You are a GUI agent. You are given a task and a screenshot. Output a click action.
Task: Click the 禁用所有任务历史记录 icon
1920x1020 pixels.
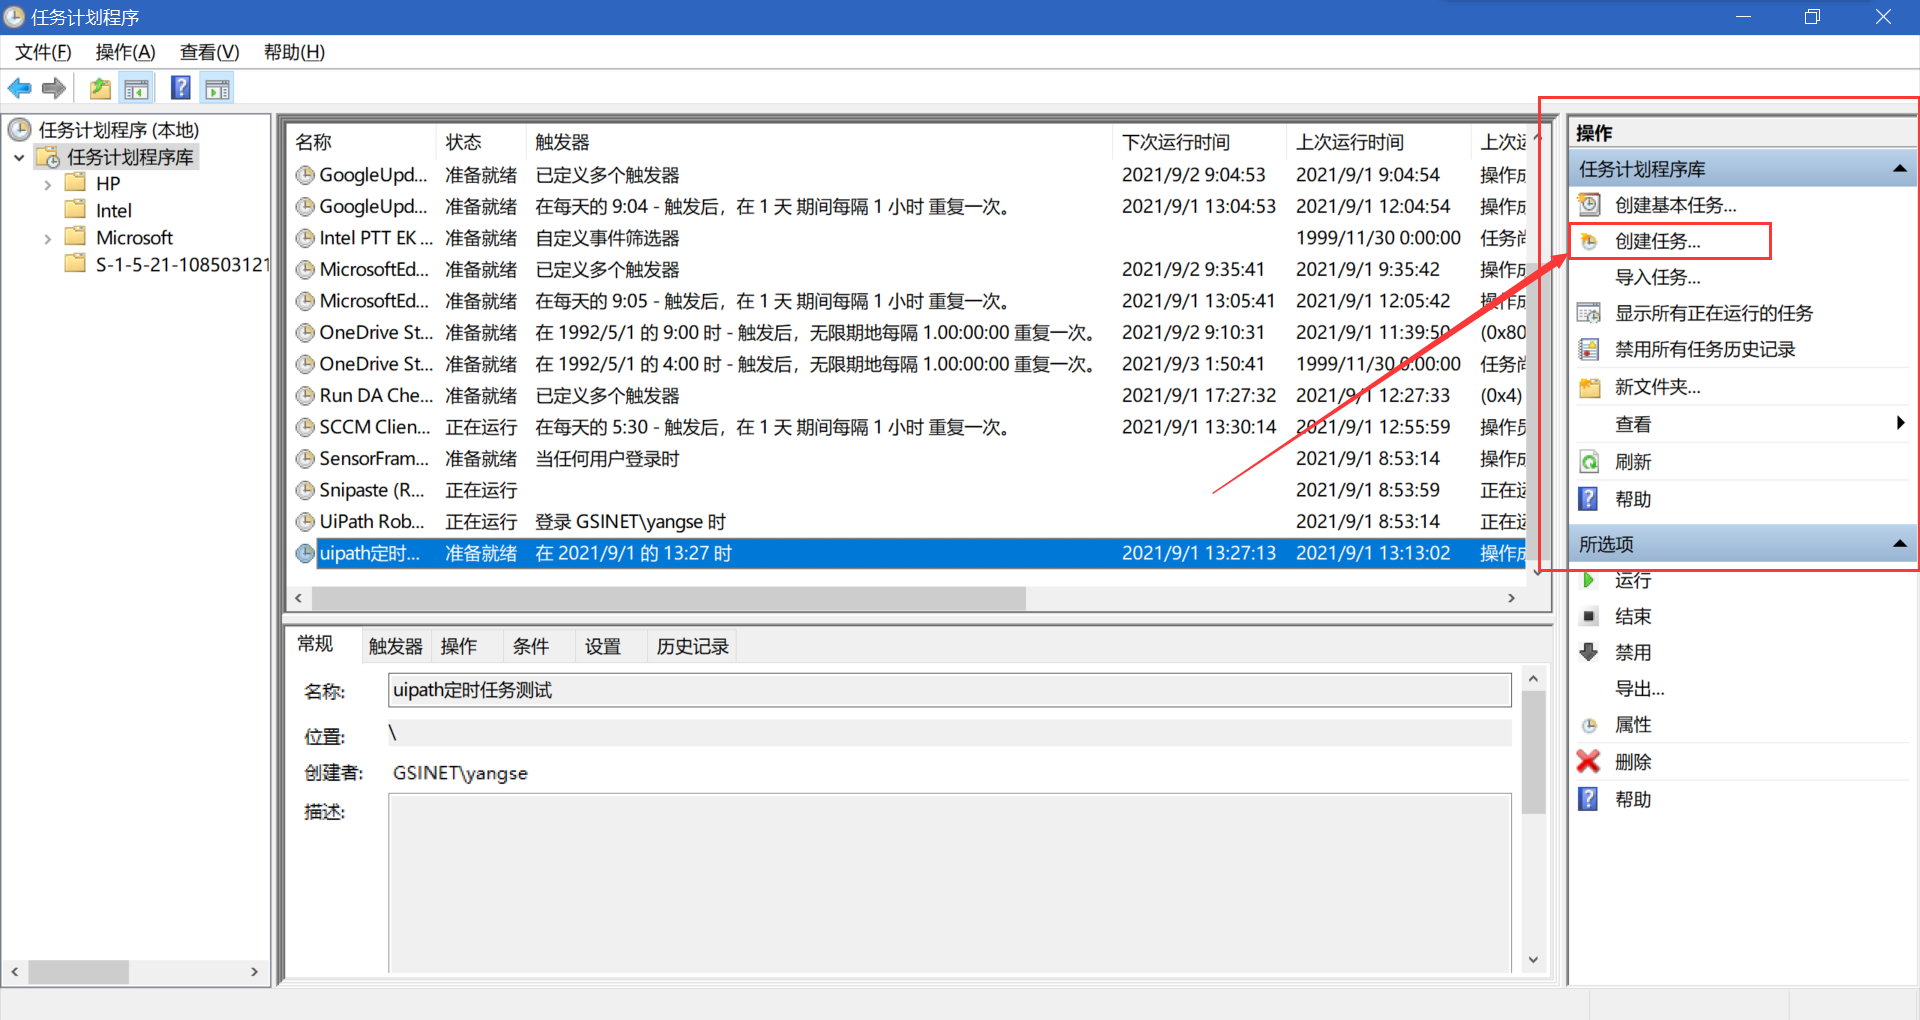pyautogui.click(x=1589, y=349)
